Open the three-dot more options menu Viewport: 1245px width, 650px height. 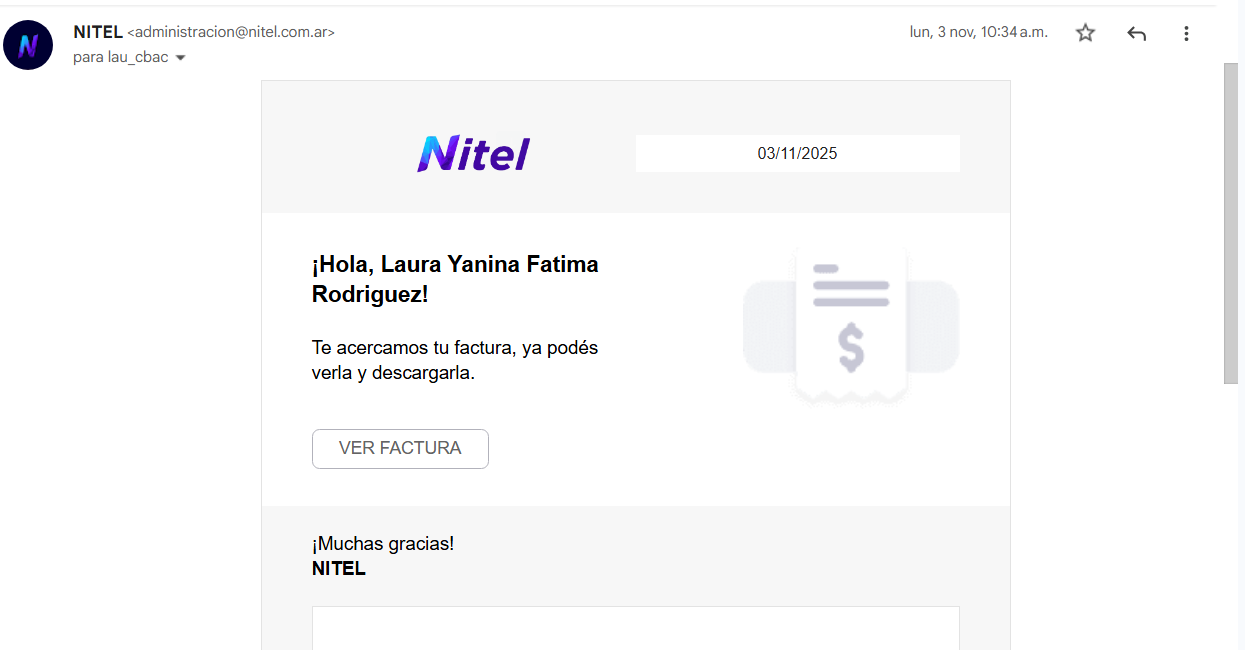coord(1186,33)
